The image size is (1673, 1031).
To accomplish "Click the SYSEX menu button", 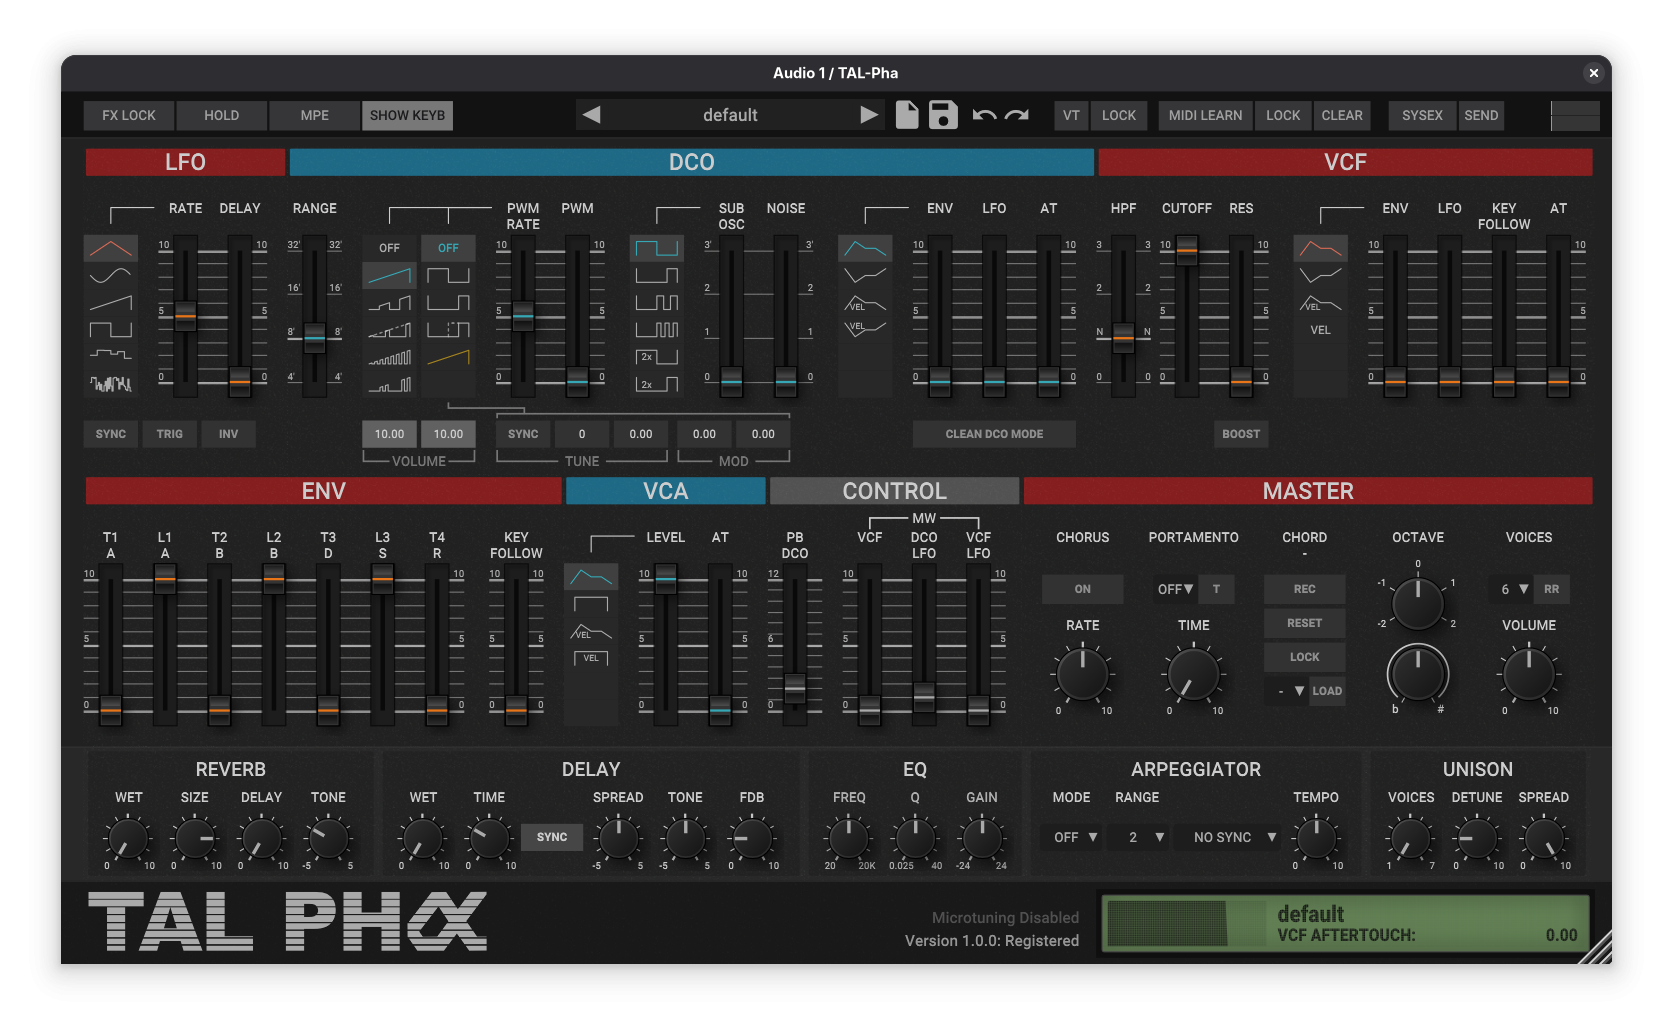I will pyautogui.click(x=1421, y=115).
